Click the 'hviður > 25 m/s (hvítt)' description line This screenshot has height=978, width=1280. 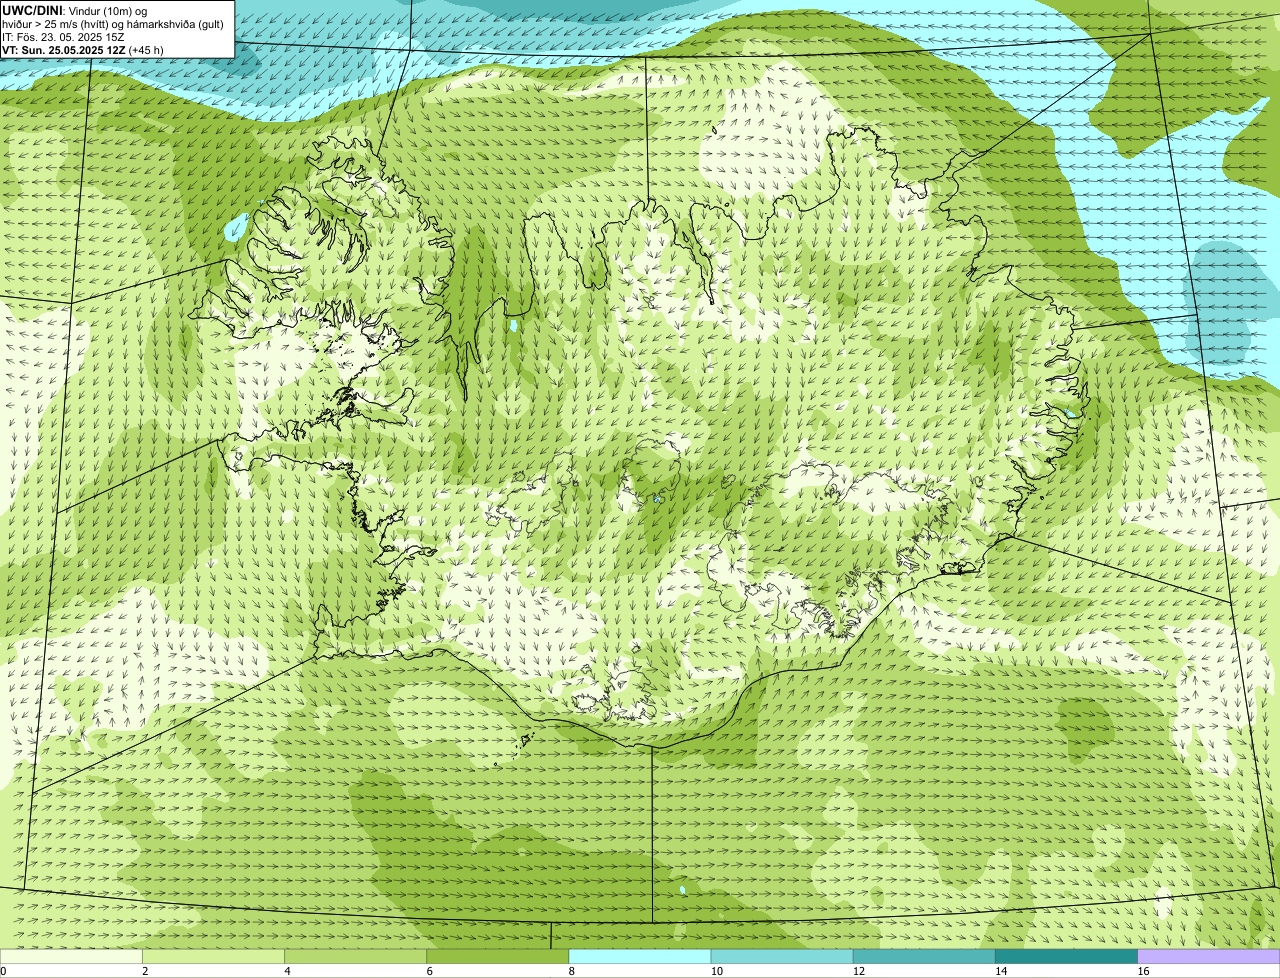pyautogui.click(x=114, y=24)
